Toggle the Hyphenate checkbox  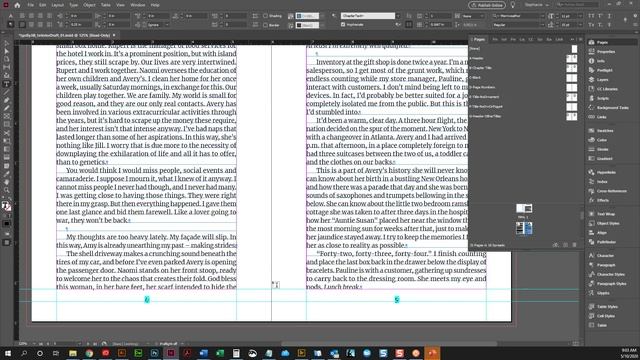click(x=343, y=24)
